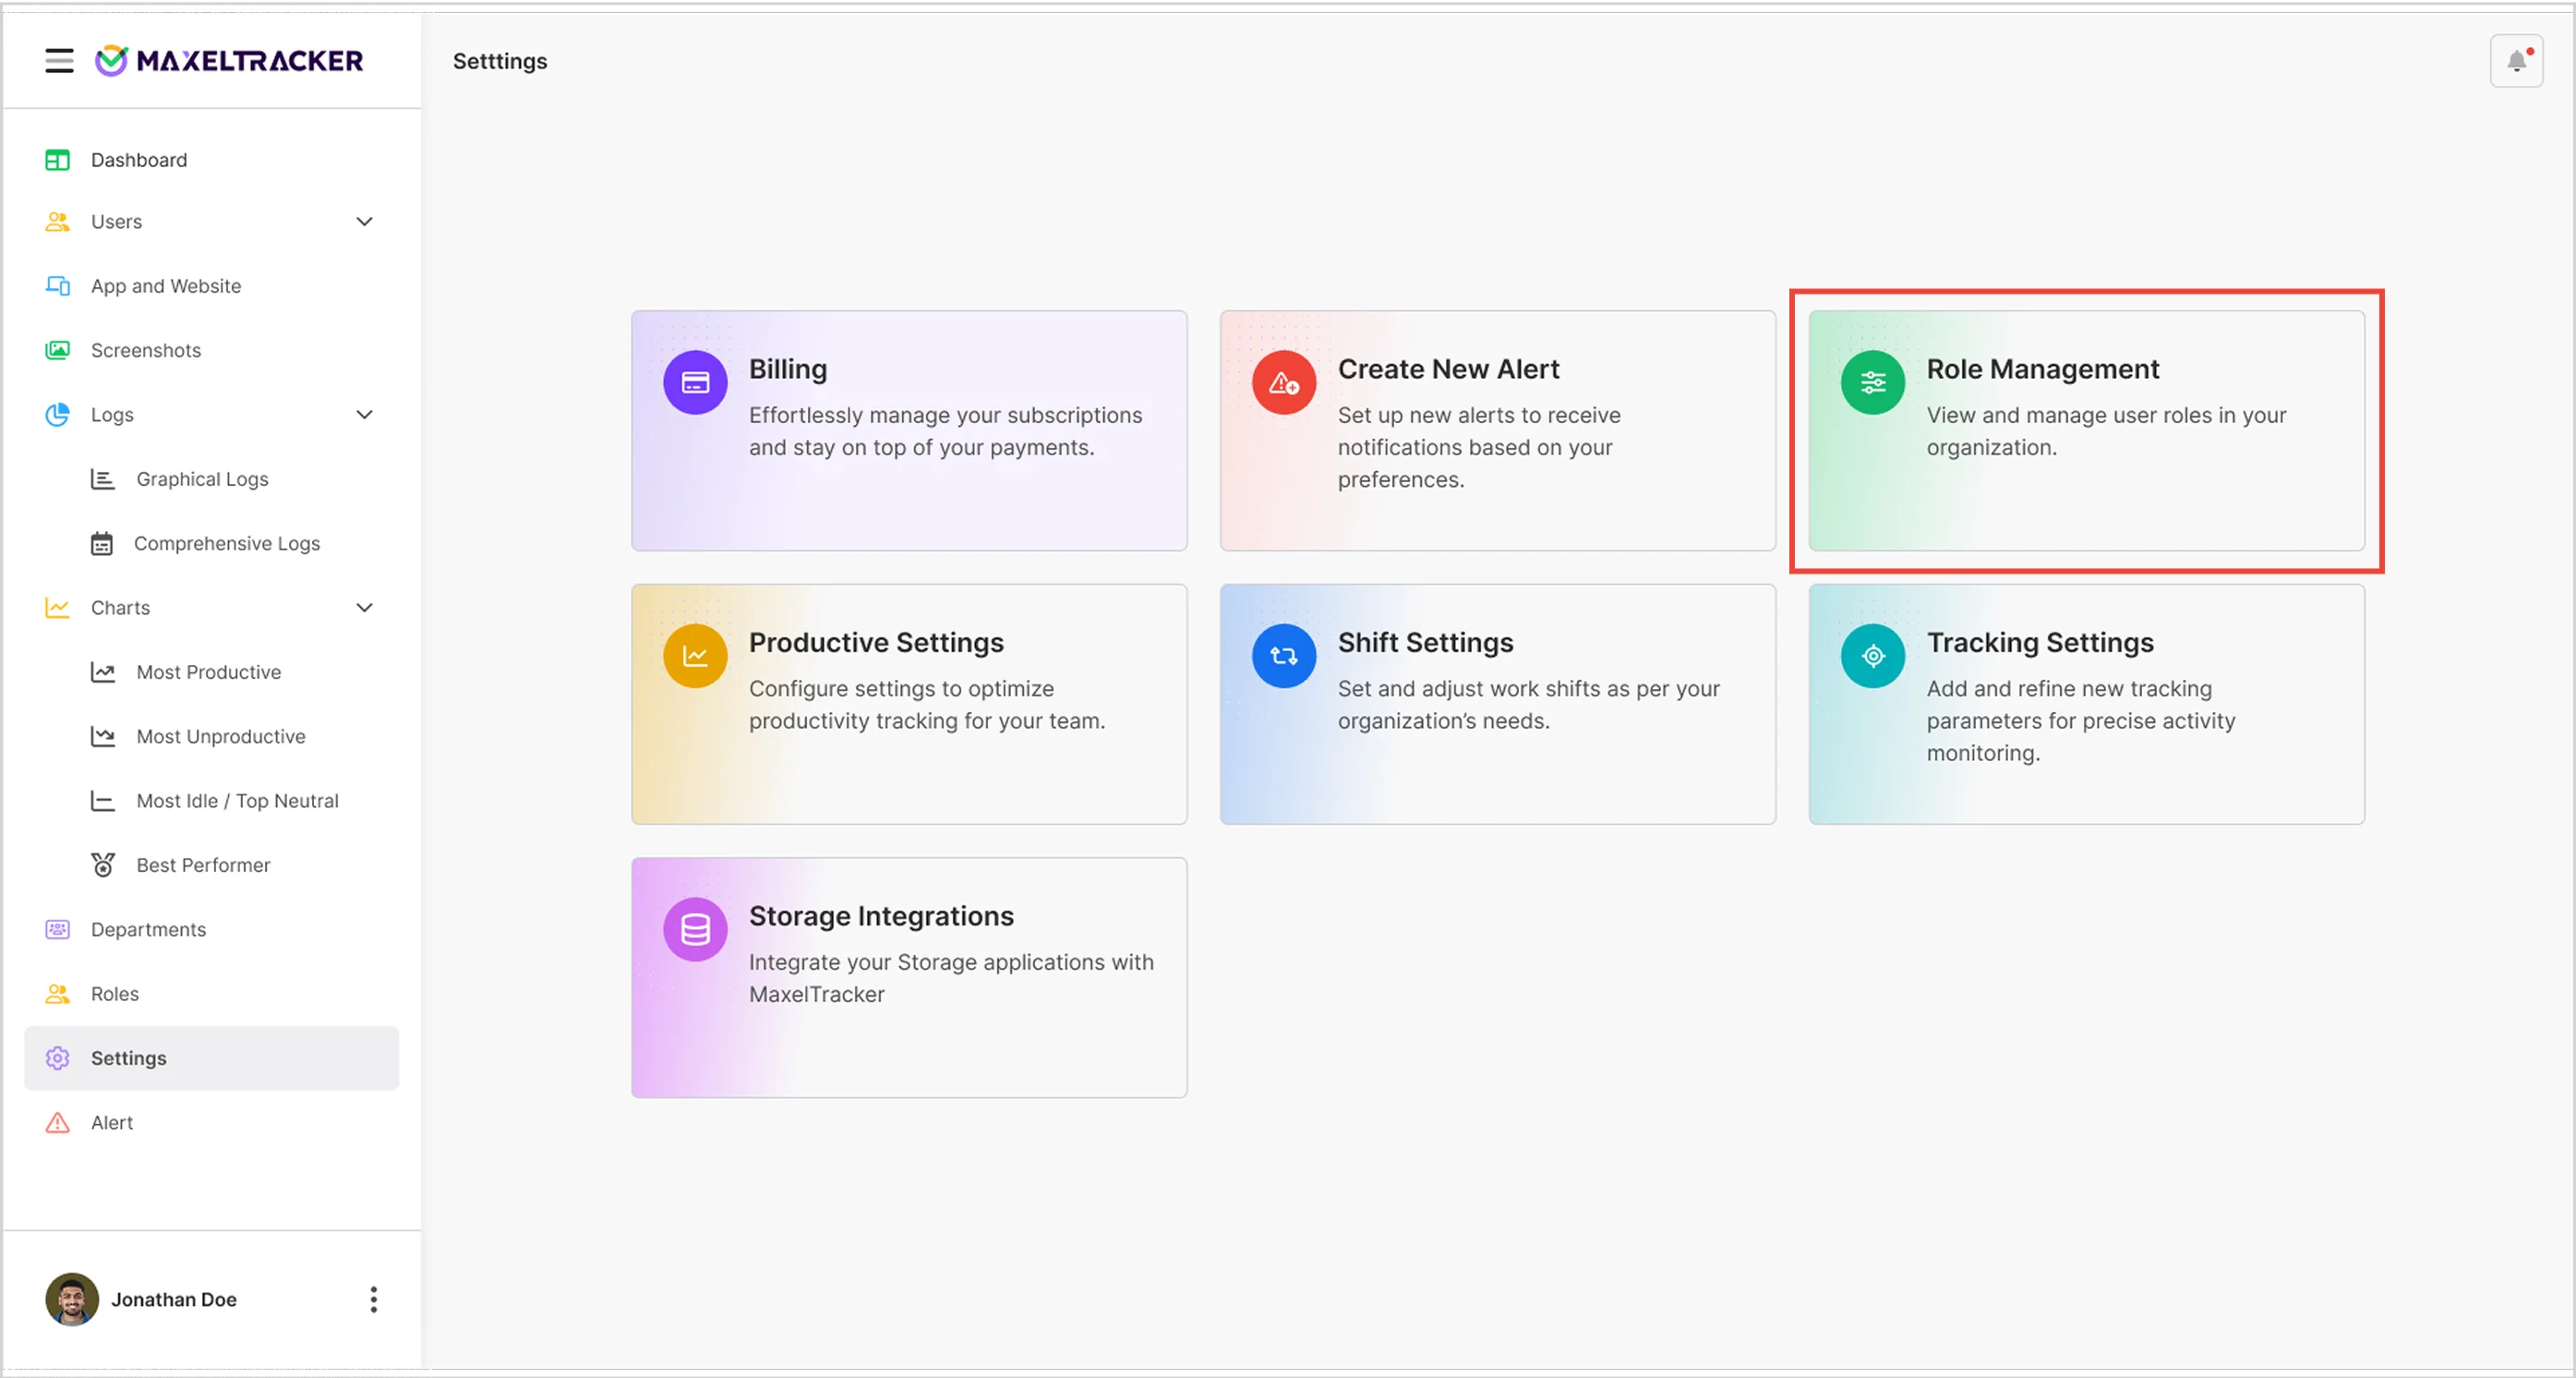Expand the Users submenu chevron
Image resolution: width=2576 pixels, height=1378 pixels.
365,222
